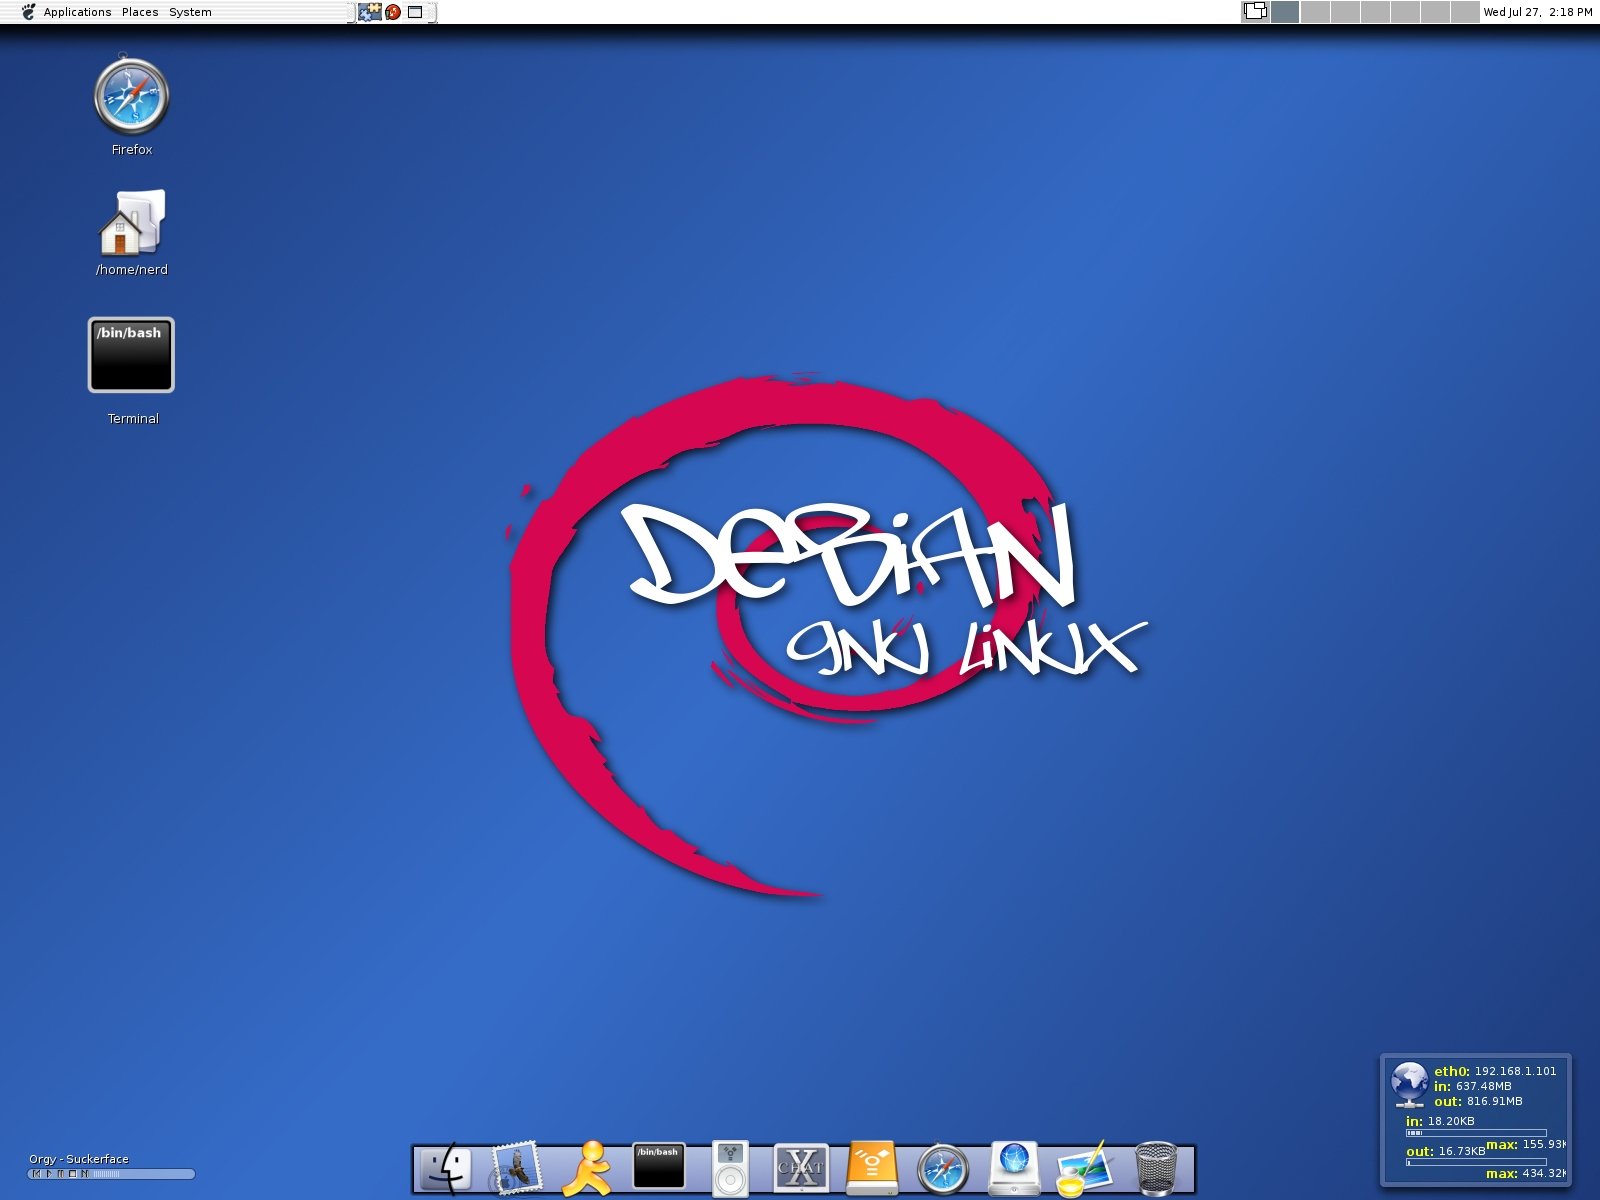
Task: Click the network globe drive dock icon
Action: point(1014,1168)
